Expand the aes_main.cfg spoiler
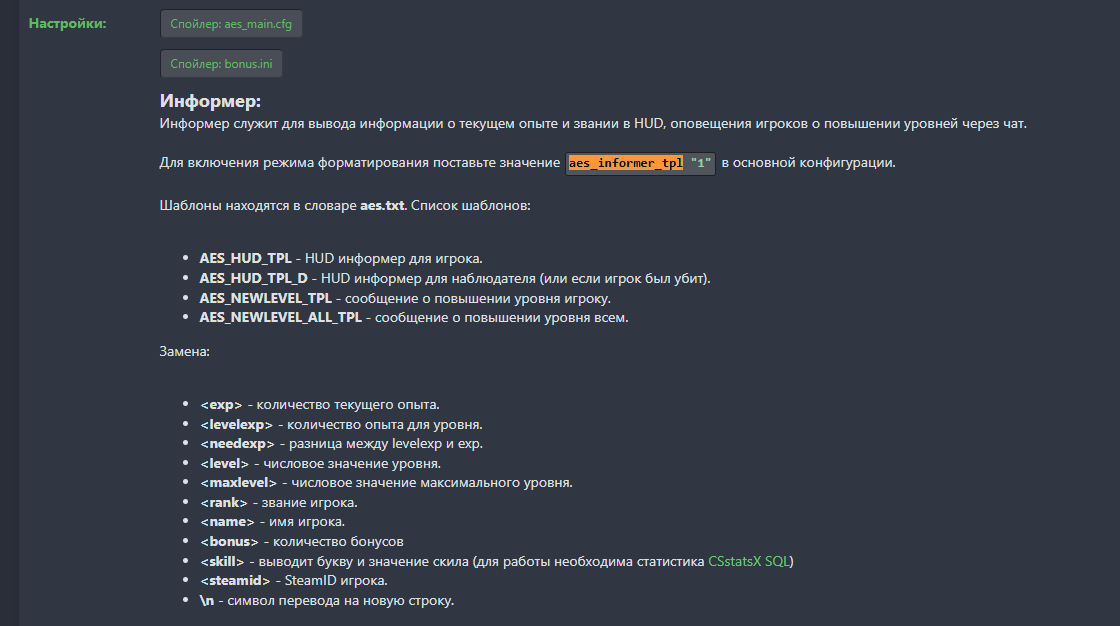The height and width of the screenshot is (626, 1120). (231, 24)
